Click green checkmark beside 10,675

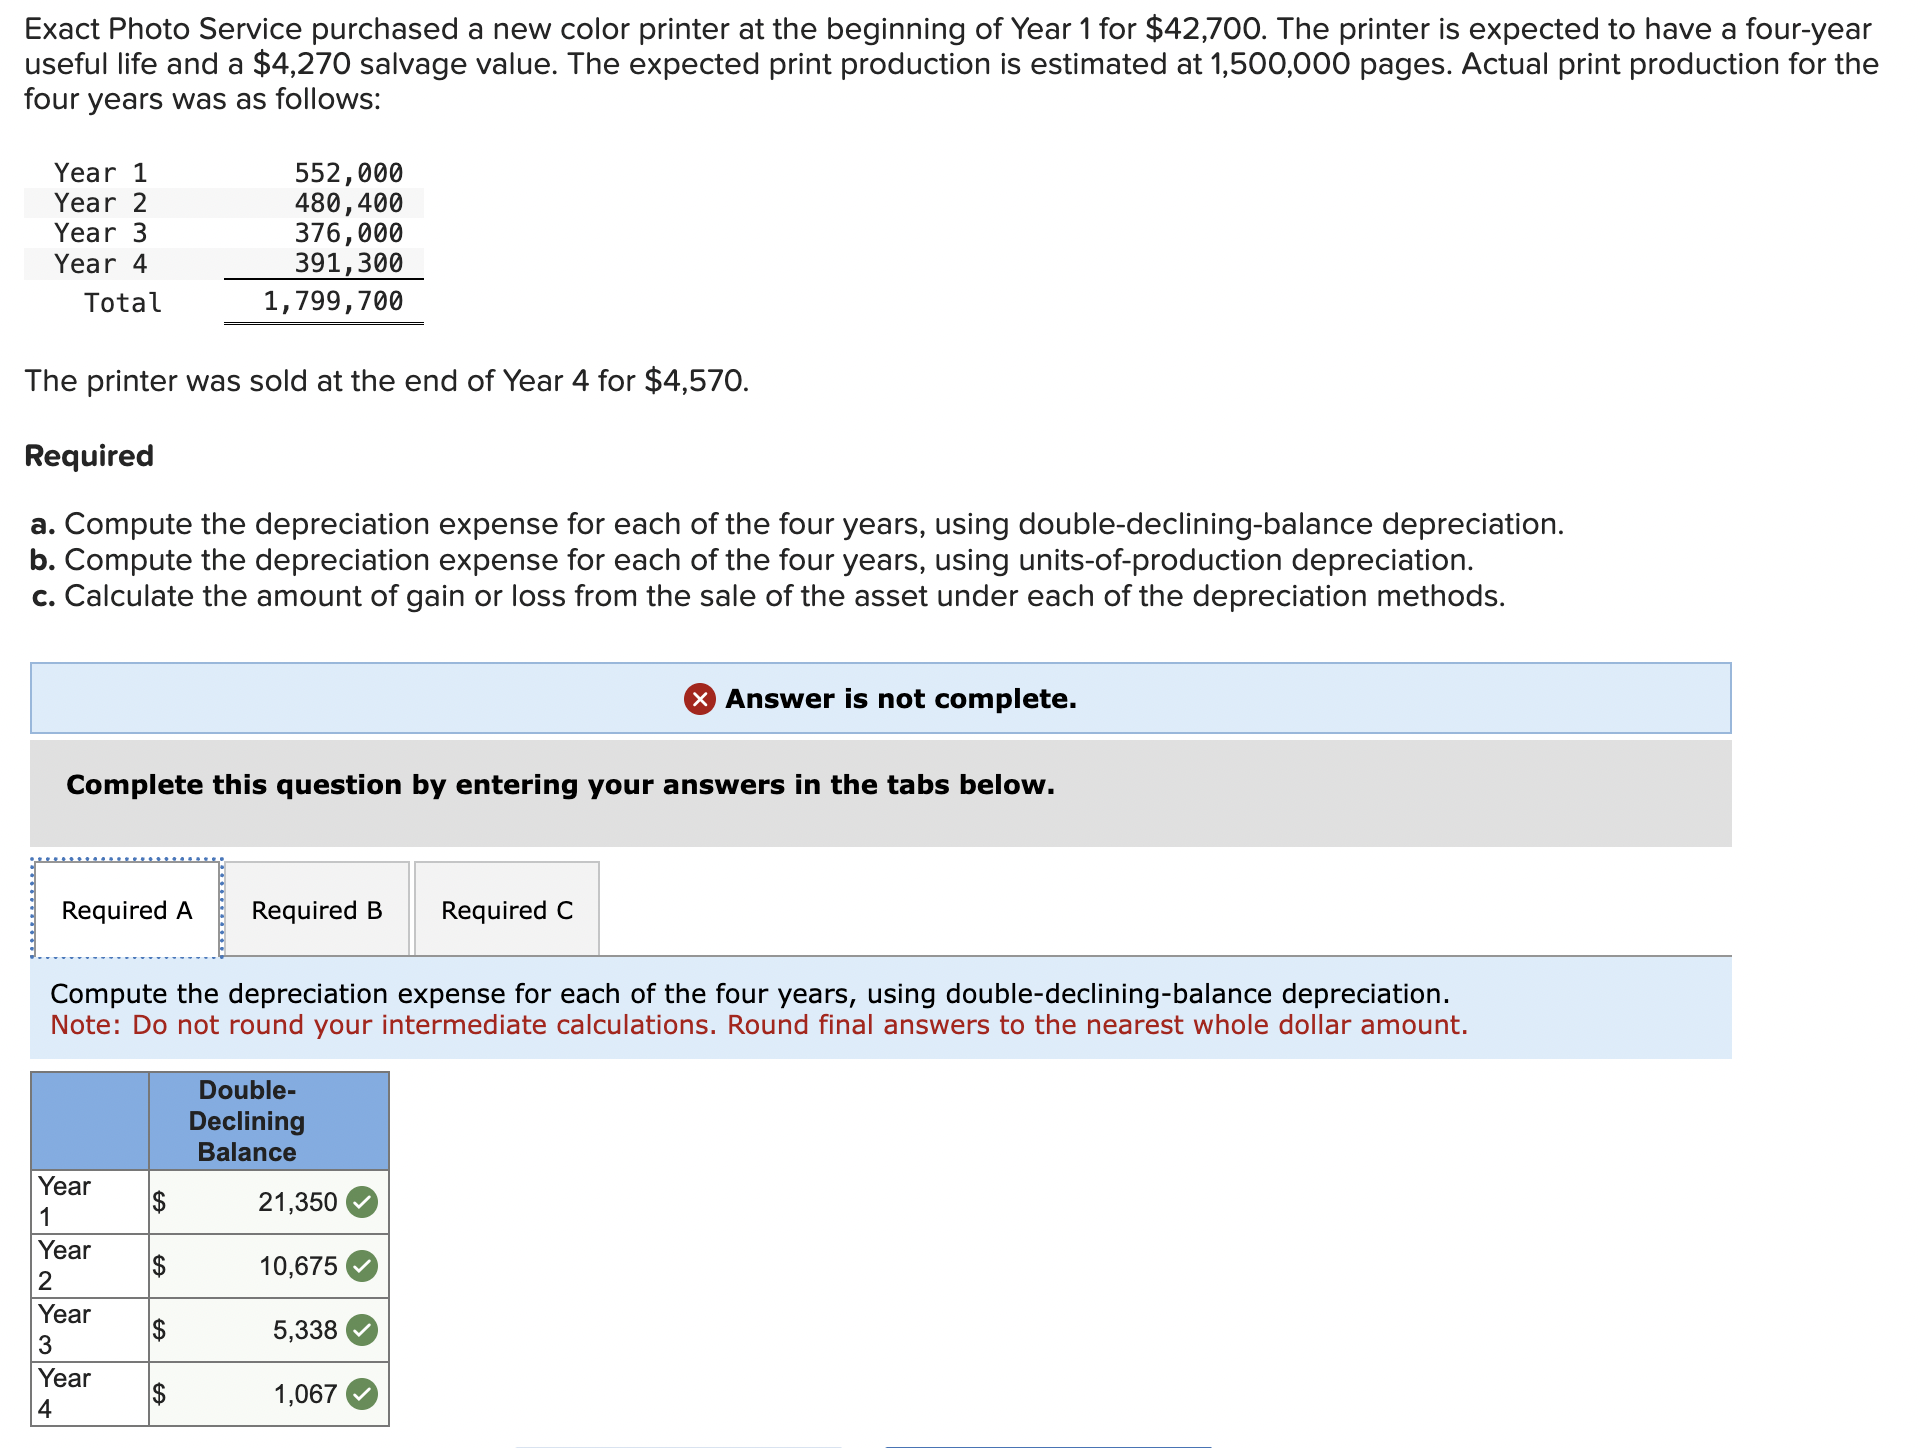[x=362, y=1266]
